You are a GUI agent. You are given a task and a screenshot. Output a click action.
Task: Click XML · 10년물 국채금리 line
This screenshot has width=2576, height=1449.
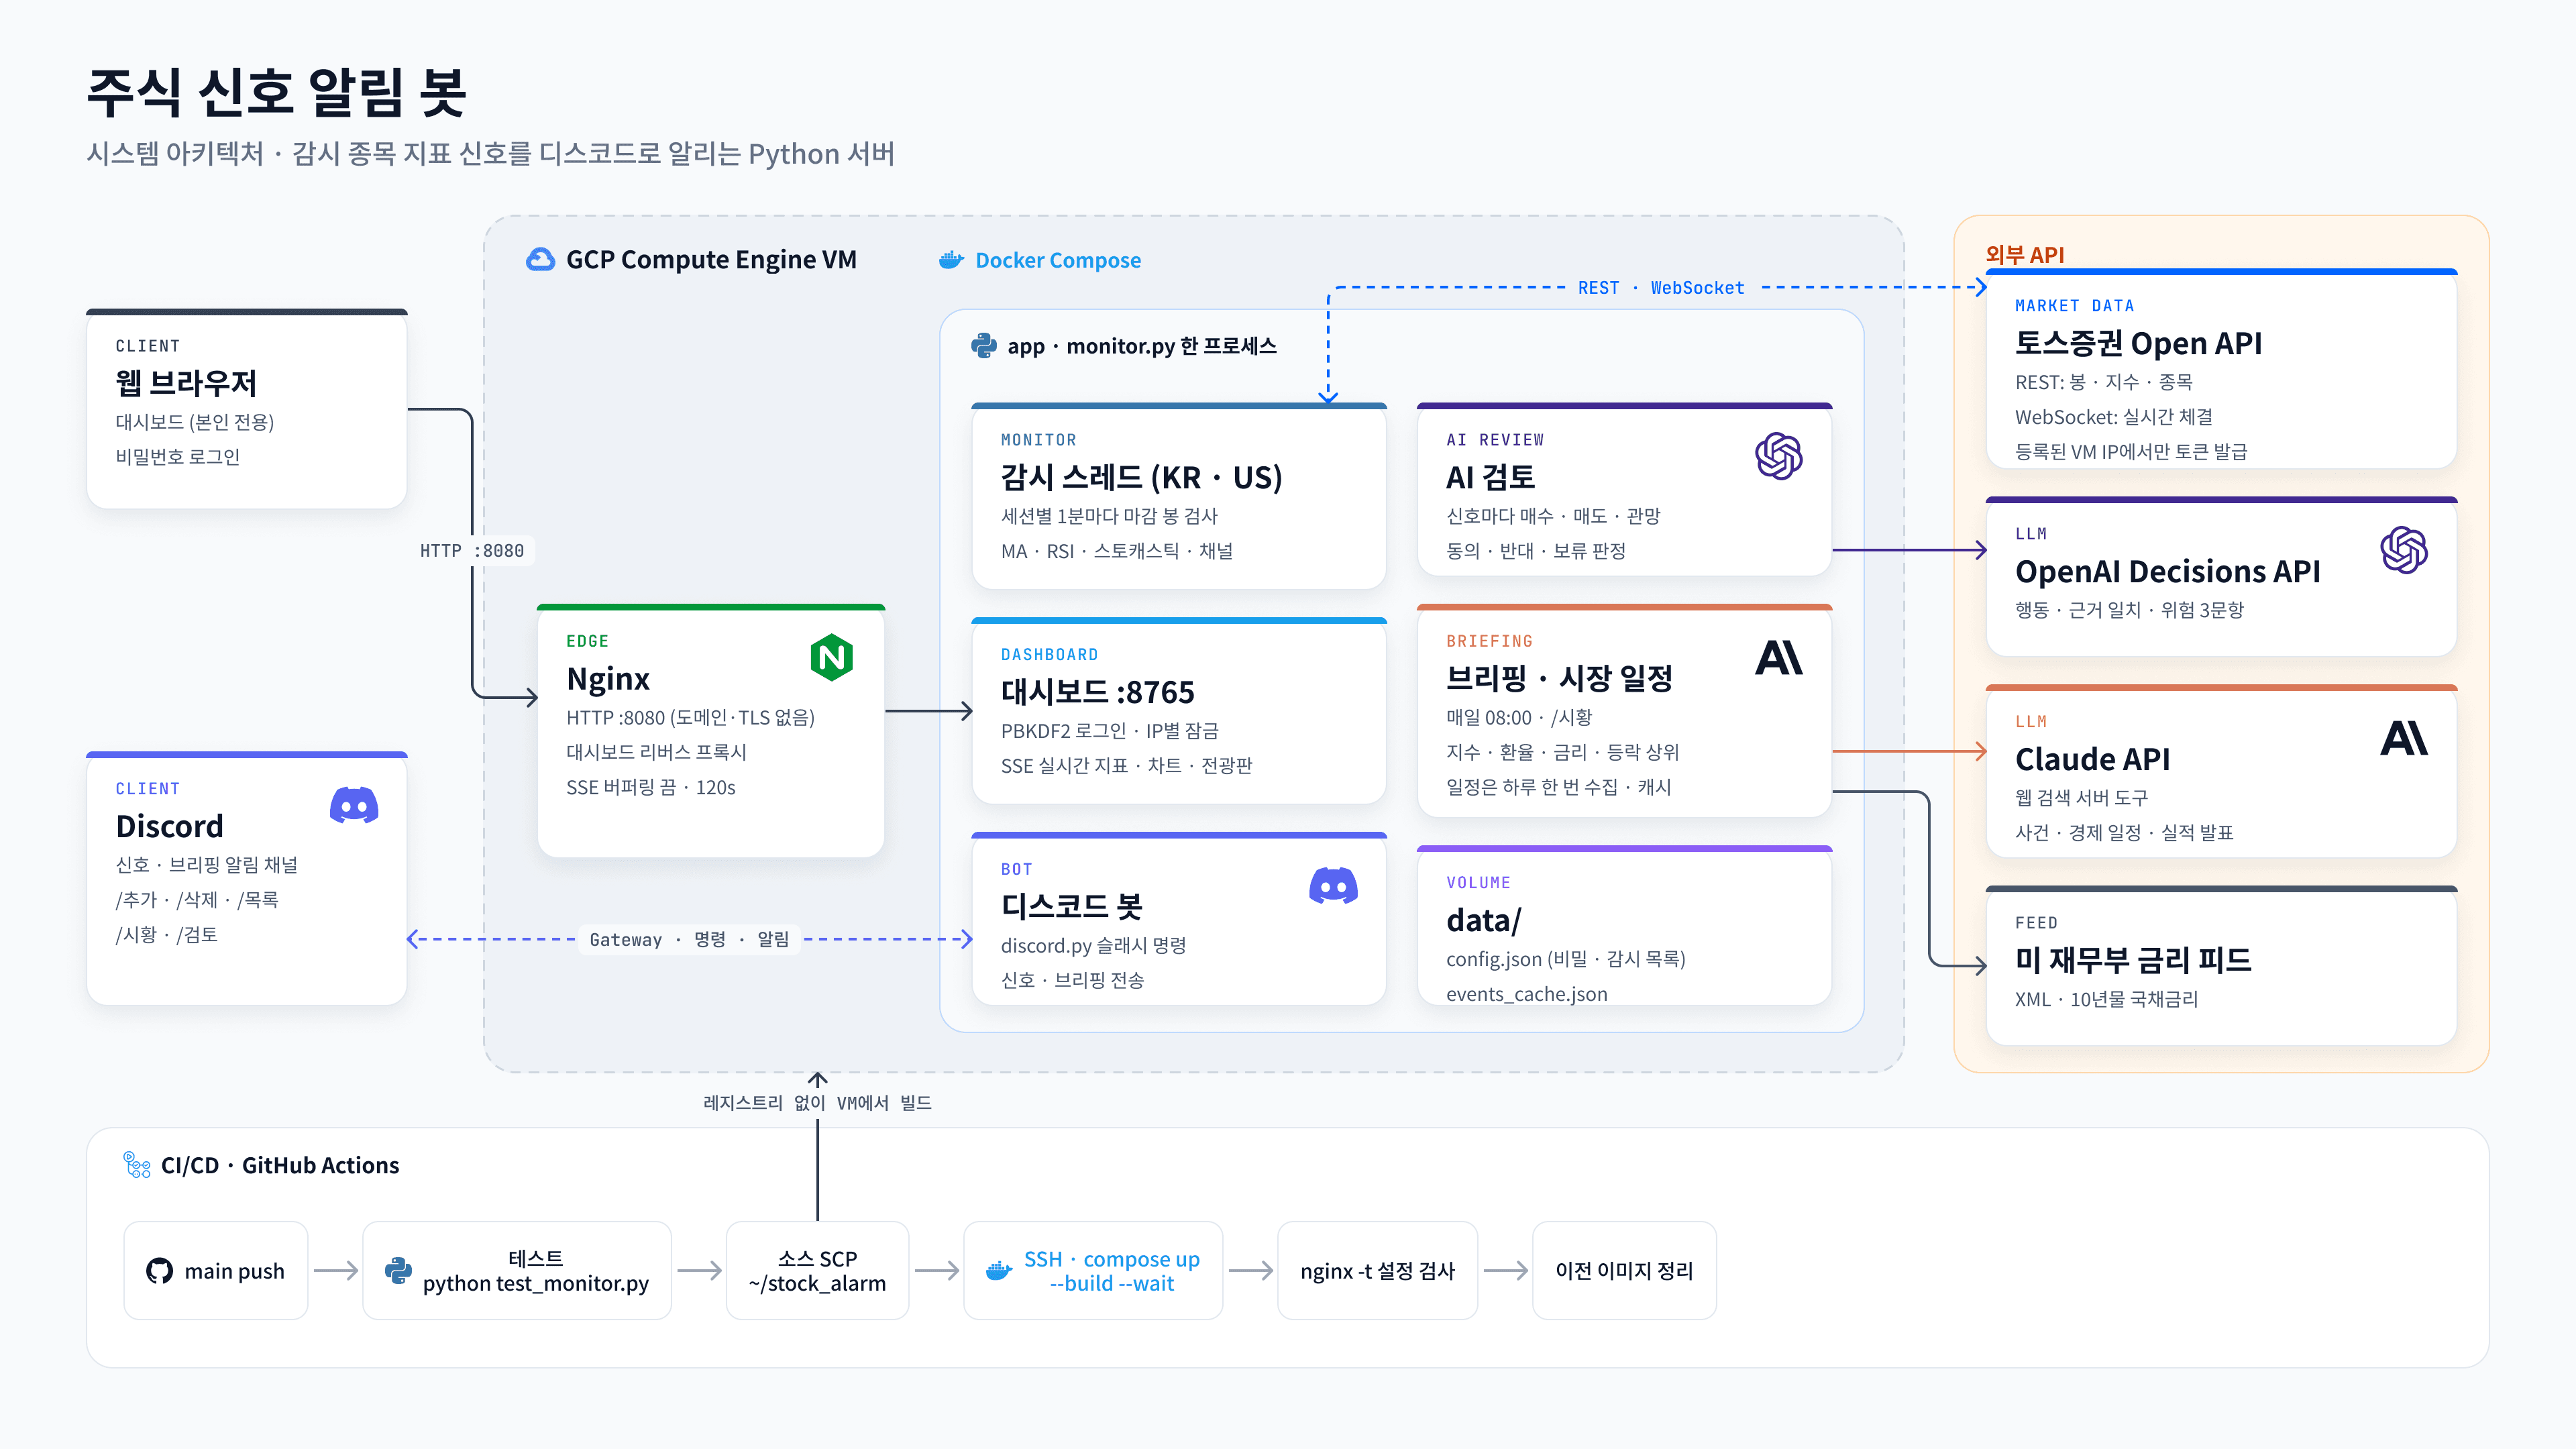pyautogui.click(x=2106, y=1000)
